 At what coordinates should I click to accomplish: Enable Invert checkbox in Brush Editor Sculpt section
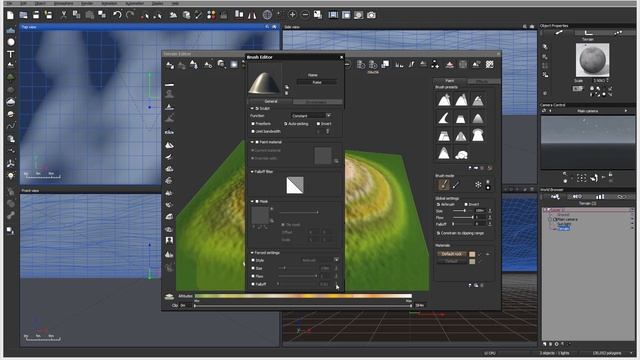pyautogui.click(x=318, y=124)
